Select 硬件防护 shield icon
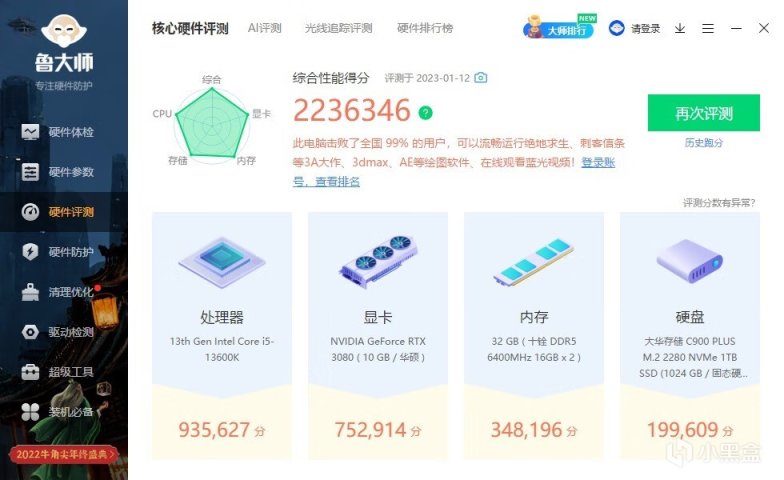 tap(30, 252)
